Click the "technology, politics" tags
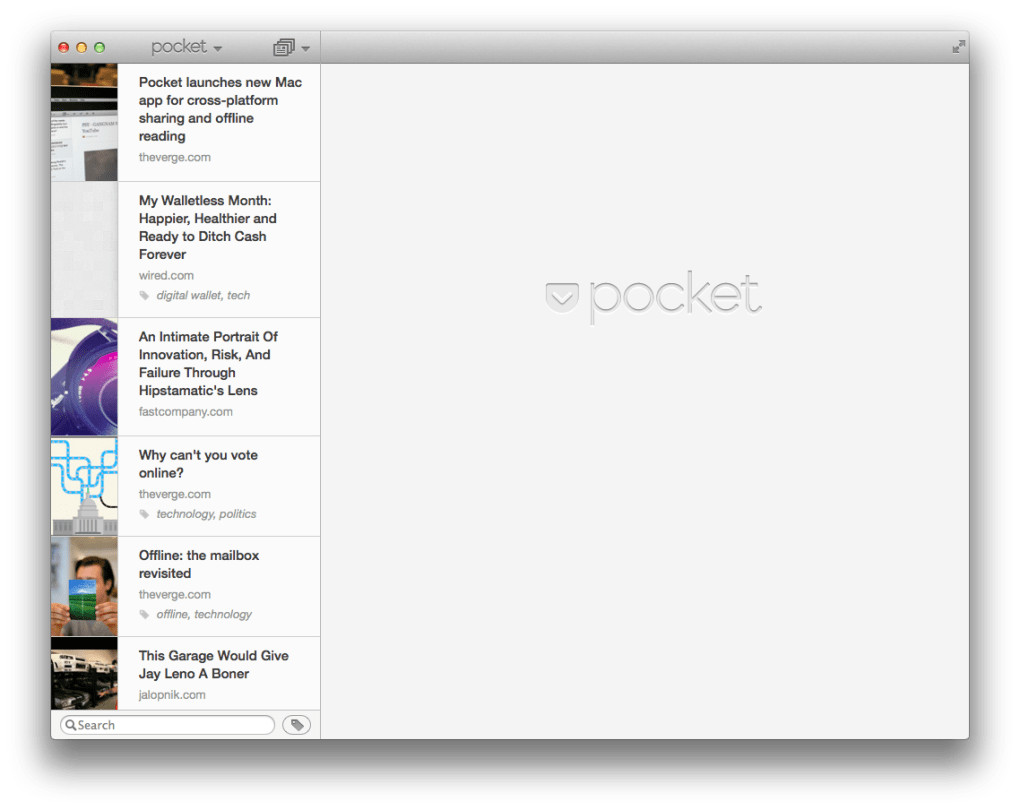The image size is (1020, 810). tap(206, 514)
